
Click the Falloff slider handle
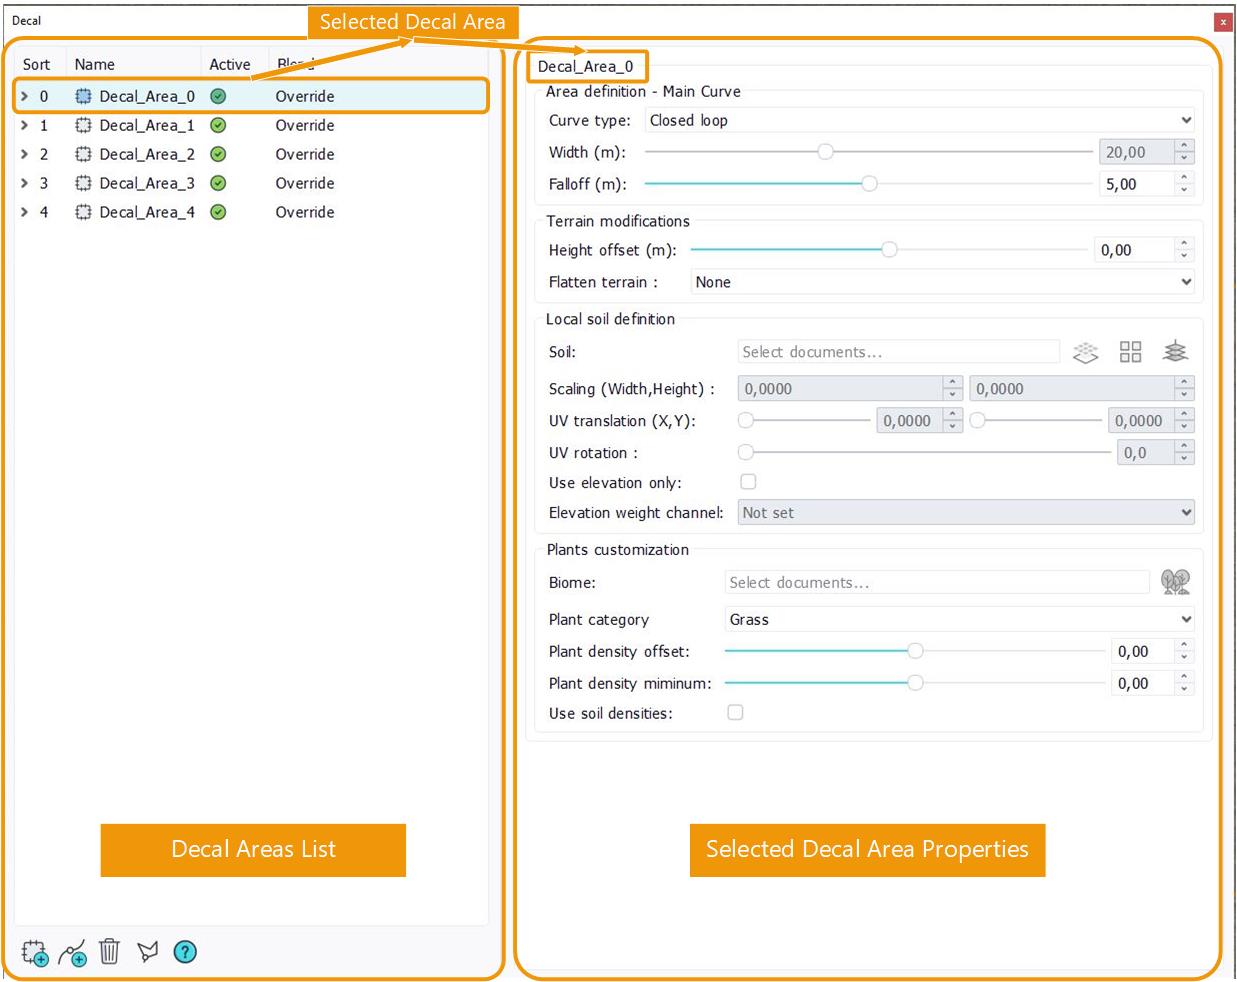869,184
